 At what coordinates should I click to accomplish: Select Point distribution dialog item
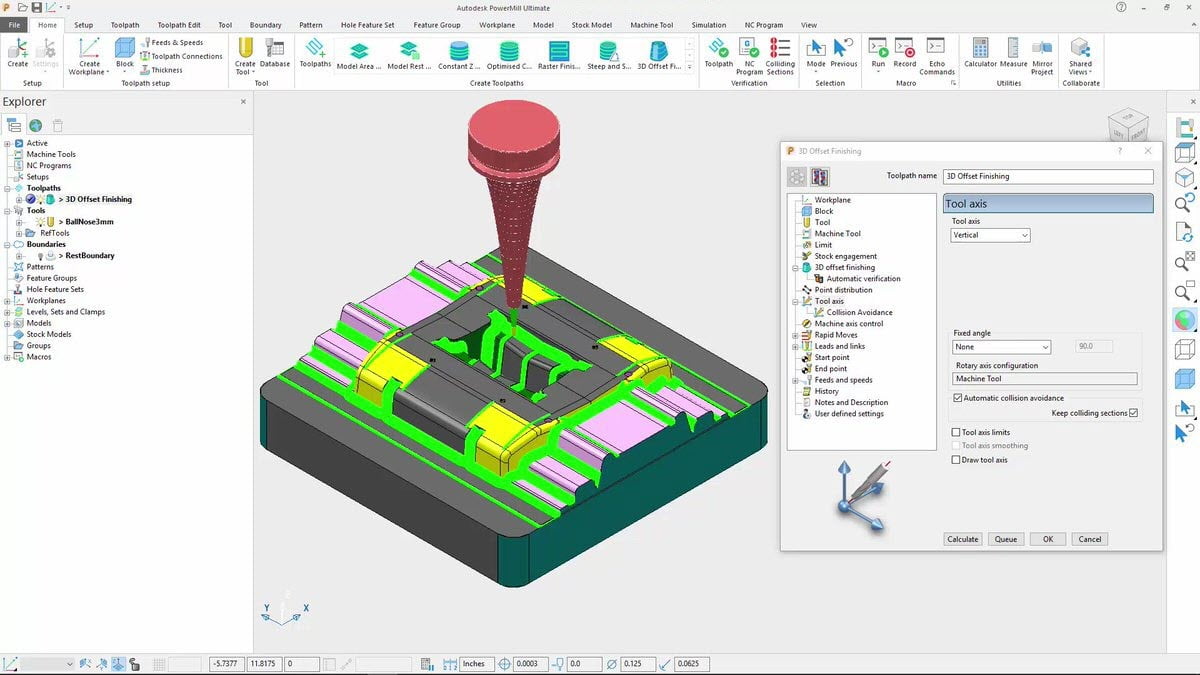843,290
